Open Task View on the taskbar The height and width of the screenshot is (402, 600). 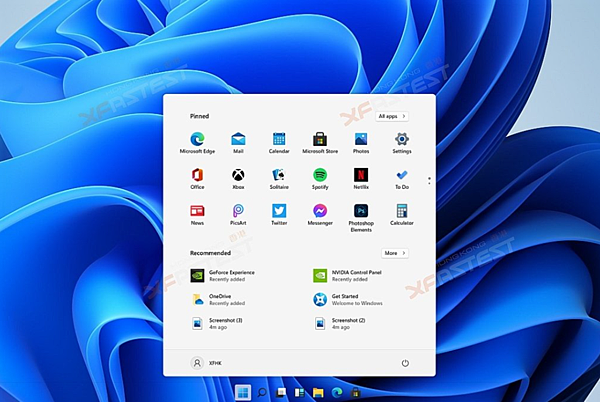pyautogui.click(x=281, y=392)
